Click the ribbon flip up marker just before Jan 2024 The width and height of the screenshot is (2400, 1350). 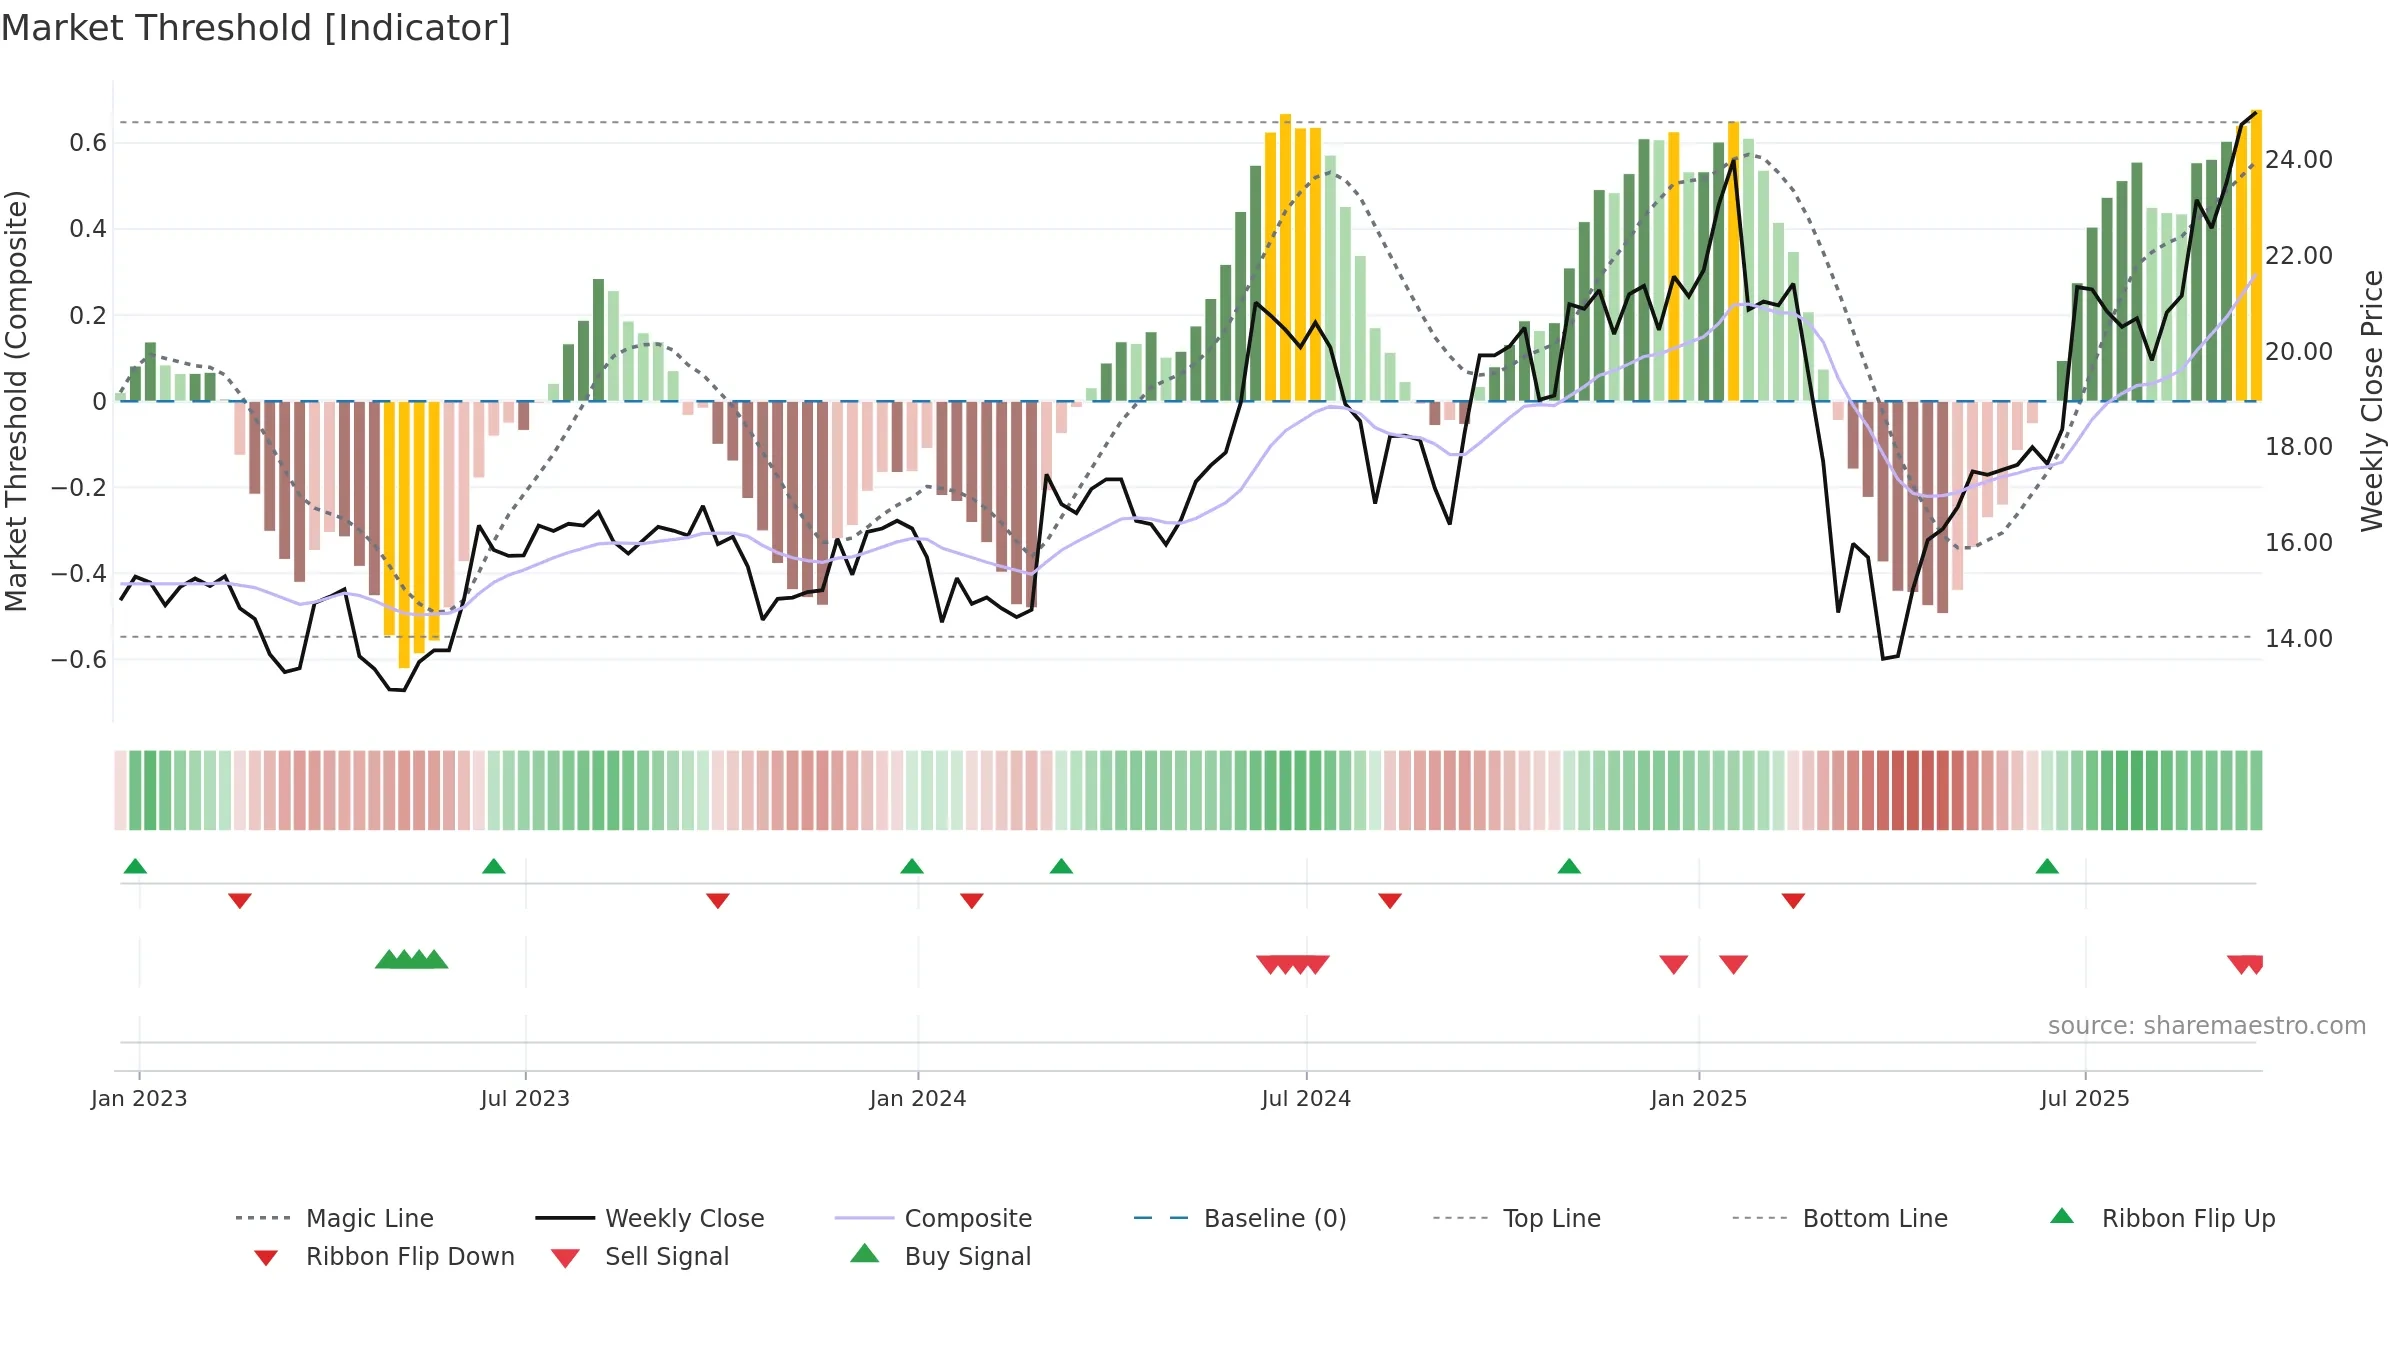912,866
